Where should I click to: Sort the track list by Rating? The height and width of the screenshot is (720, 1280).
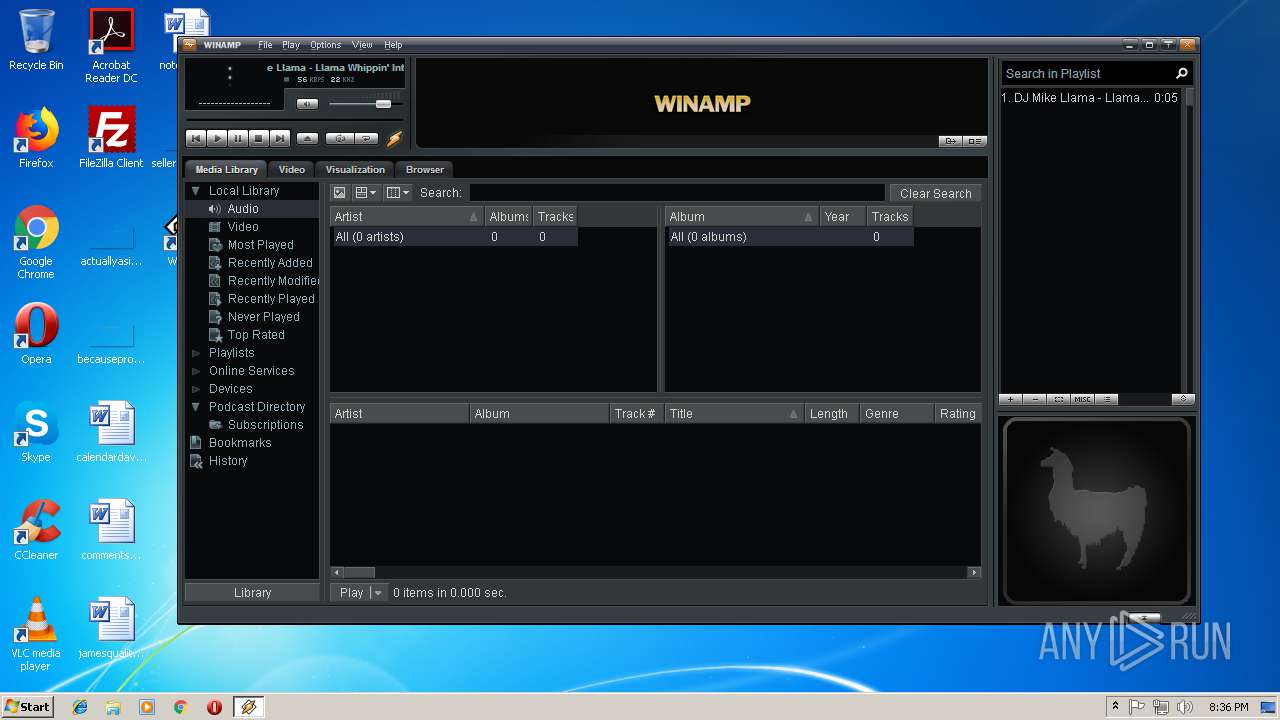(x=957, y=414)
